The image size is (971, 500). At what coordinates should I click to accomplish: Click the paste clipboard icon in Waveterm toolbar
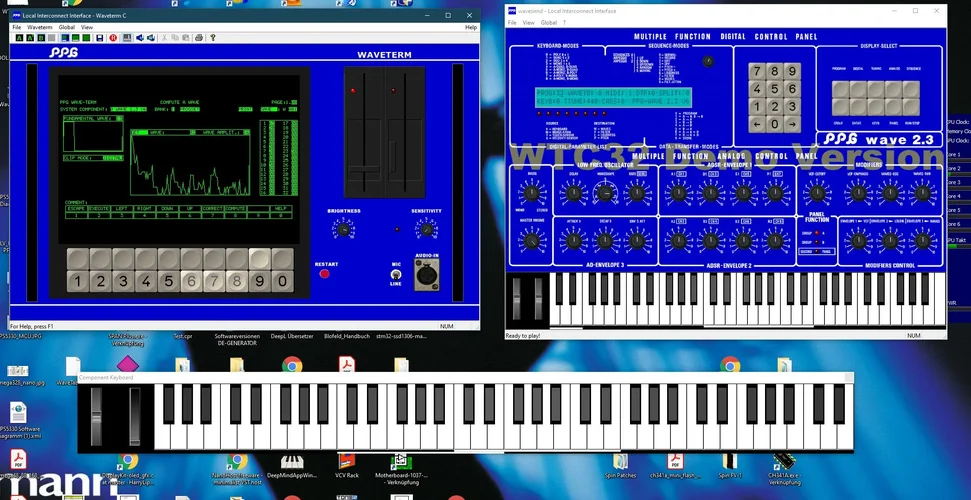pos(186,38)
